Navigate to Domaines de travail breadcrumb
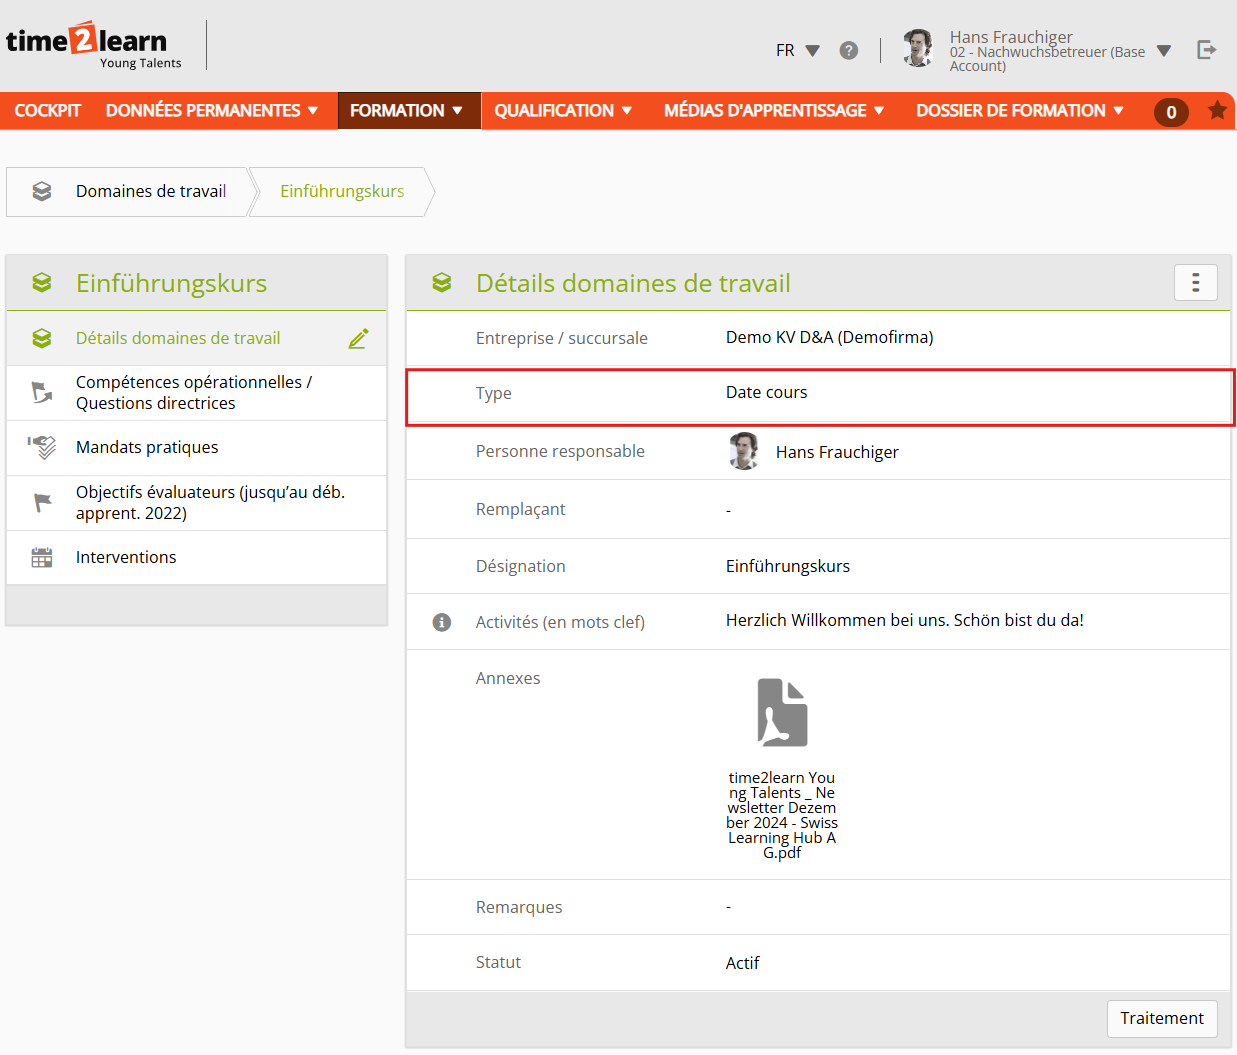1237x1055 pixels. tap(150, 191)
